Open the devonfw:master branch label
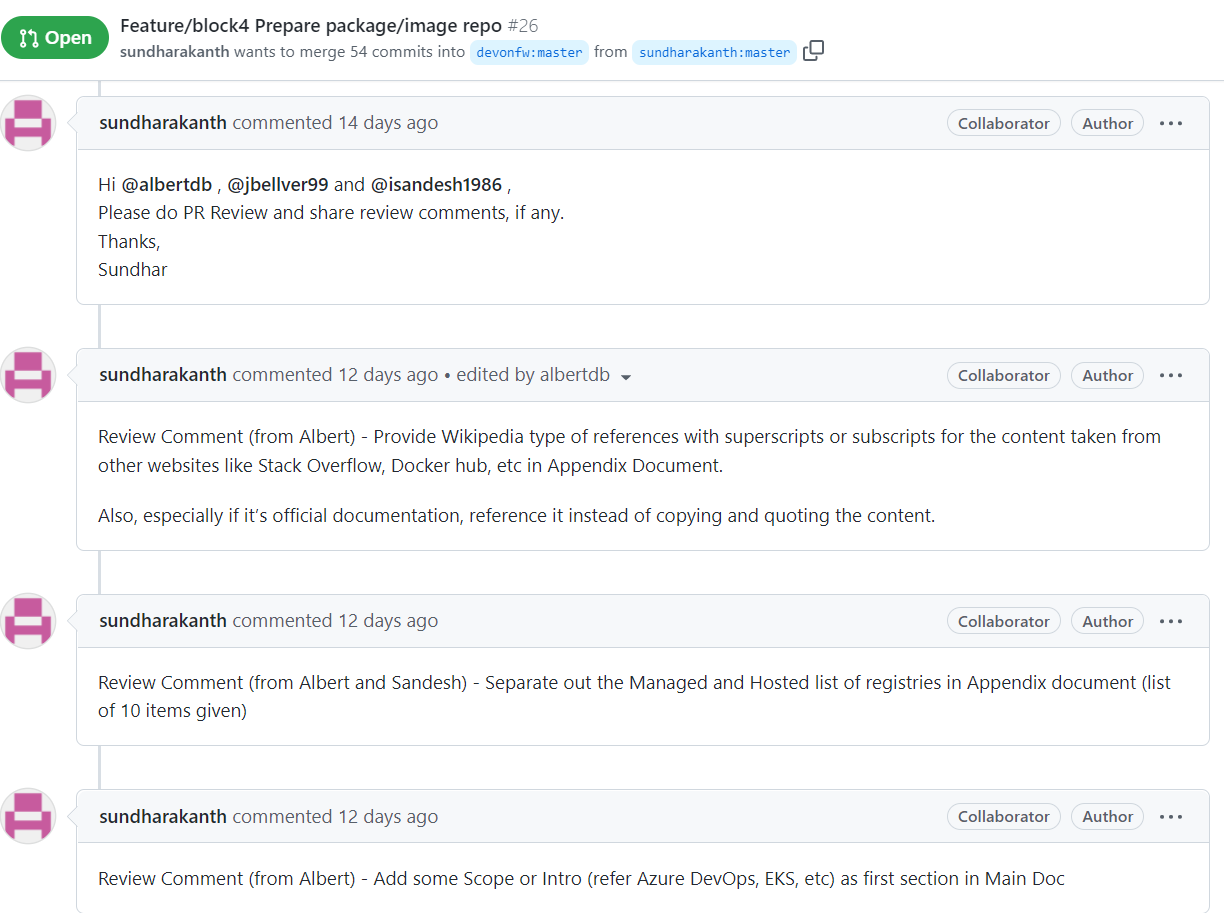 click(529, 52)
